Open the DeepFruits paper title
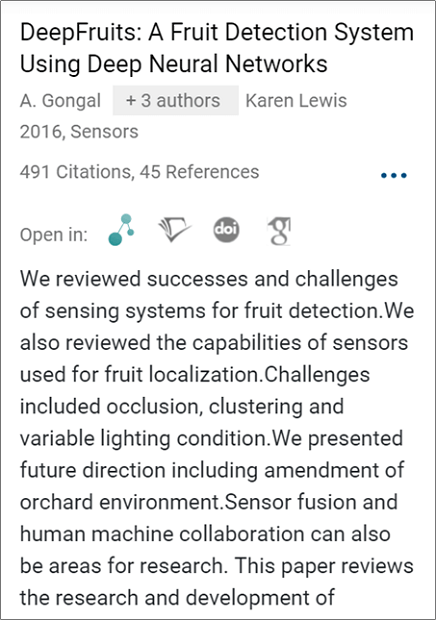436x620 pixels. point(217,48)
